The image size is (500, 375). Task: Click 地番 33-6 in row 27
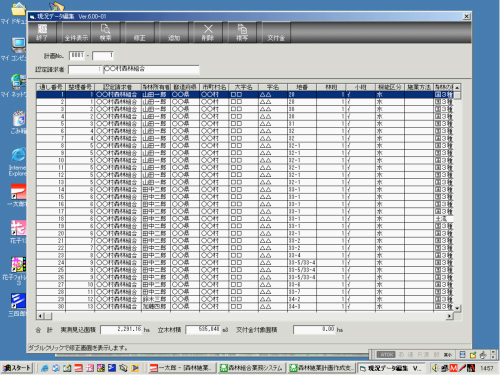tap(302, 285)
